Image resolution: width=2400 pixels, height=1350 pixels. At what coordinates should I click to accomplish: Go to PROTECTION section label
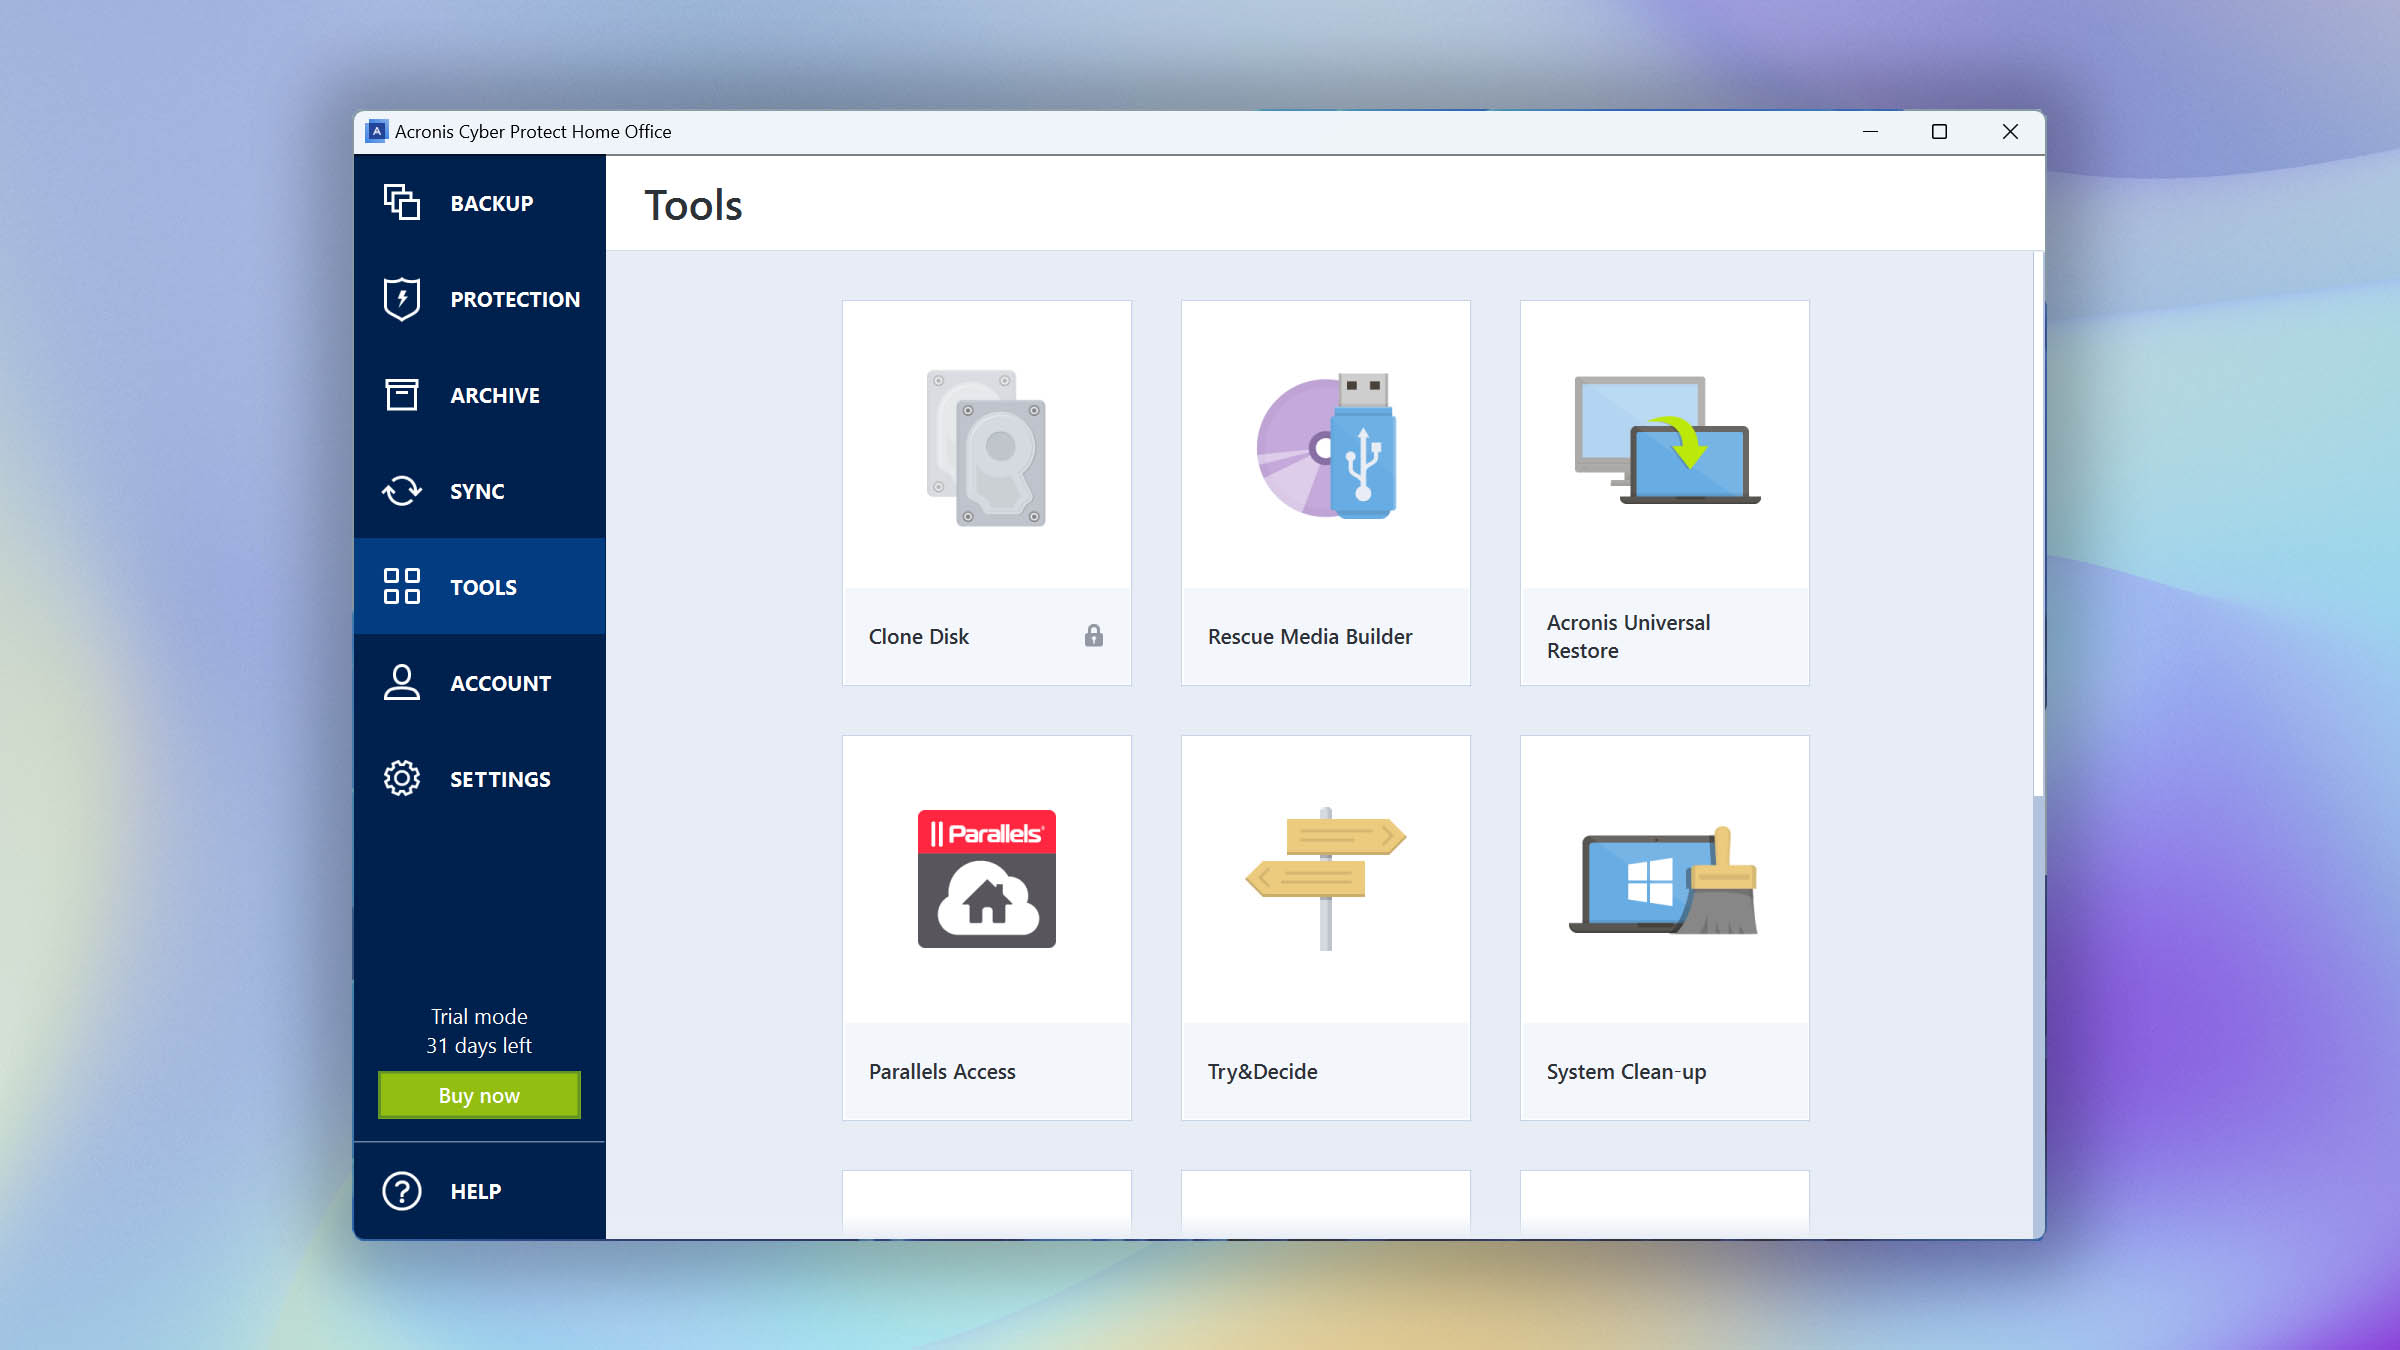[x=515, y=299]
